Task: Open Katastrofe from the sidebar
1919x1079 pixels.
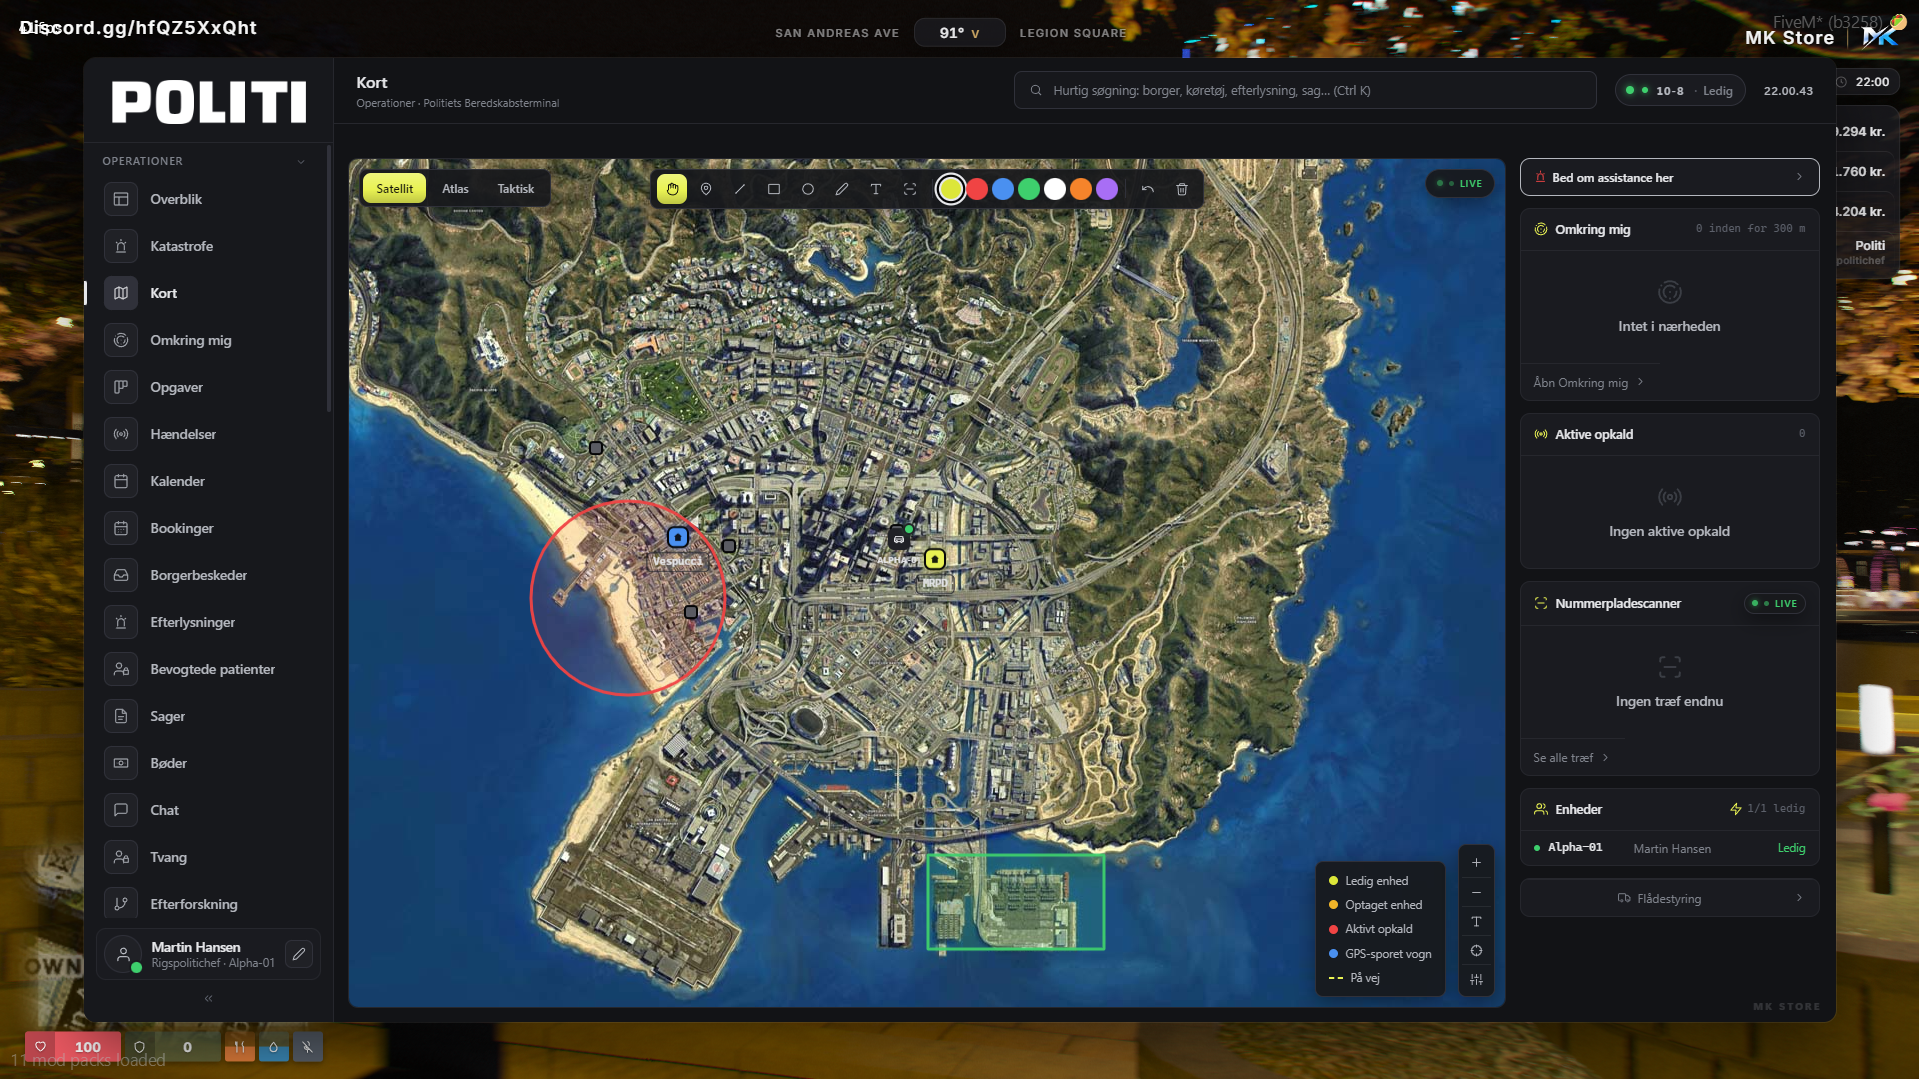Action: point(206,246)
